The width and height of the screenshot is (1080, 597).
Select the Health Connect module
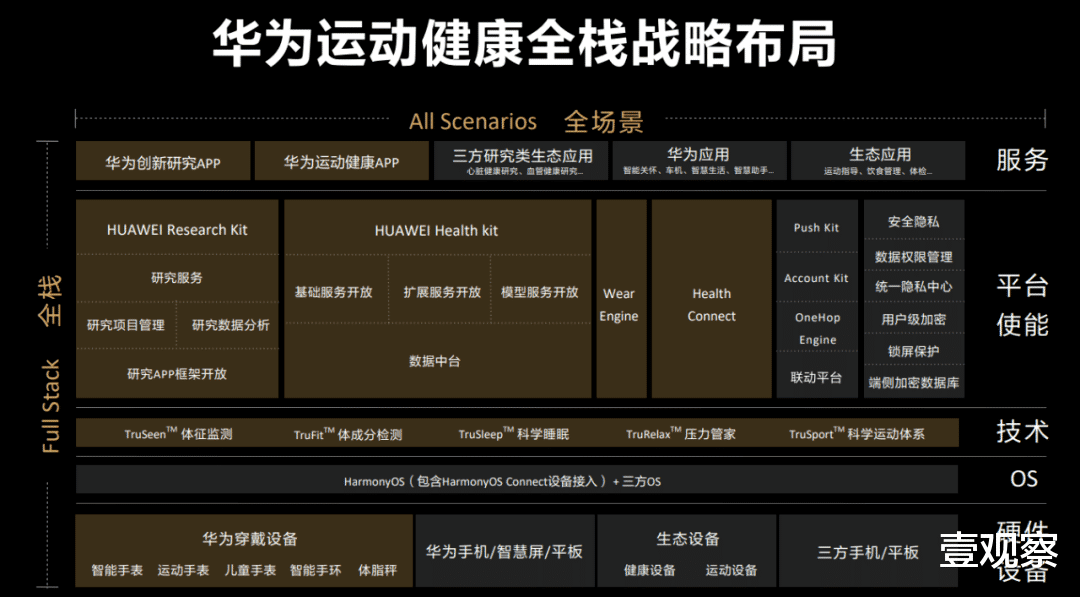710,305
